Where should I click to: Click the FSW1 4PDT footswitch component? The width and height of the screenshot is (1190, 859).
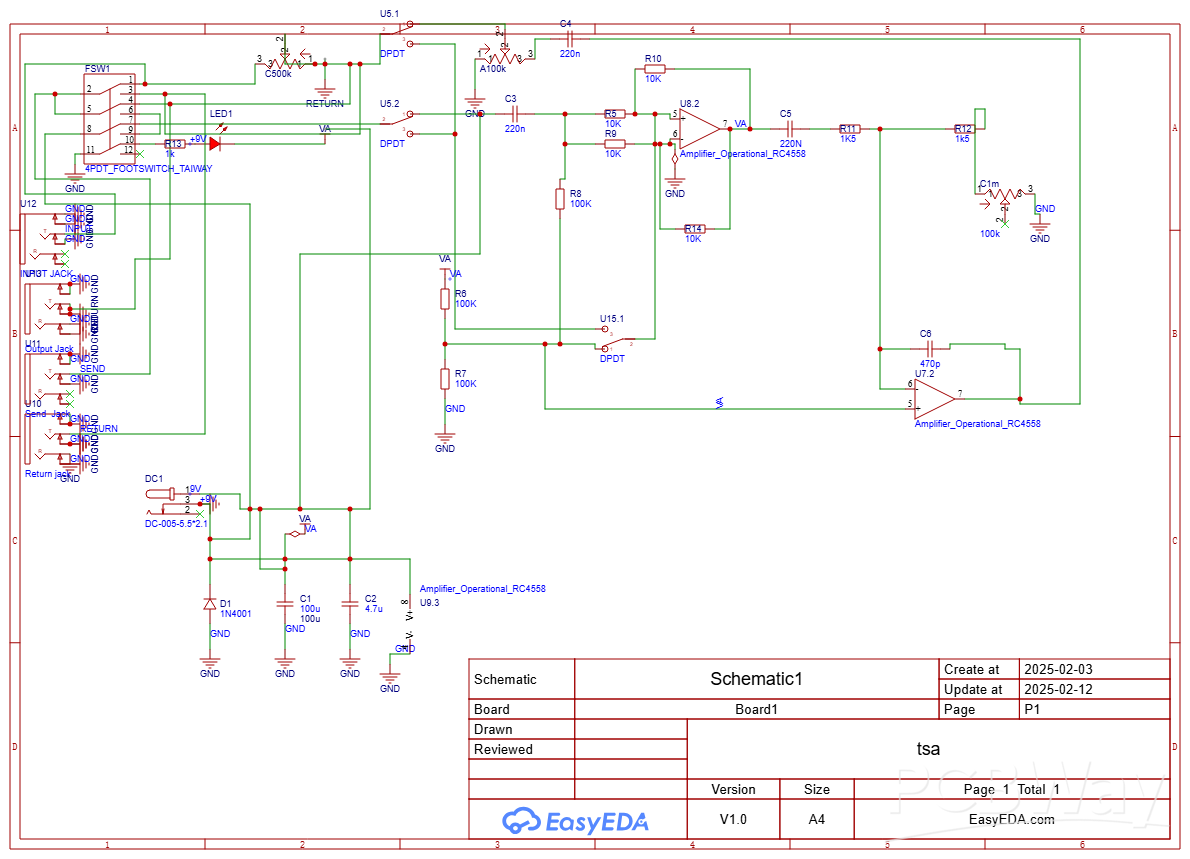(110, 118)
